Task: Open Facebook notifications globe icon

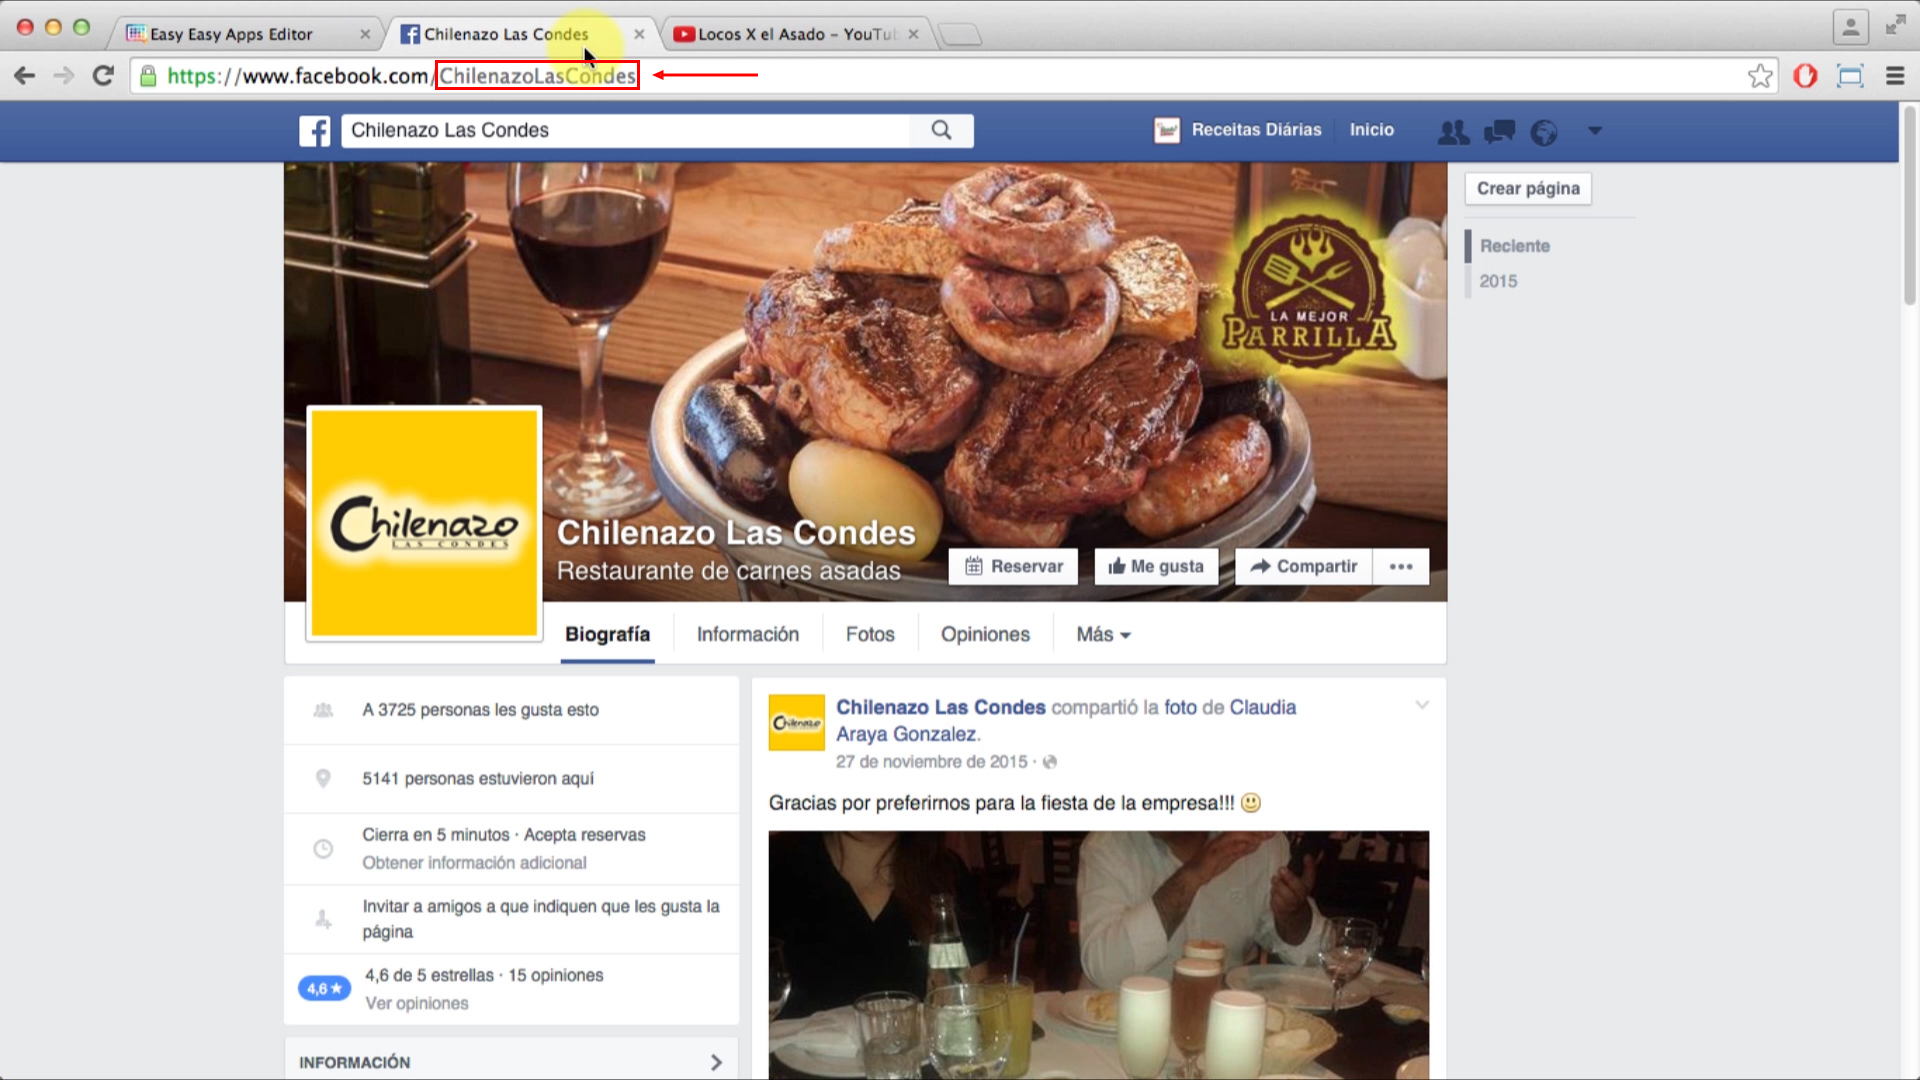Action: [1543, 131]
